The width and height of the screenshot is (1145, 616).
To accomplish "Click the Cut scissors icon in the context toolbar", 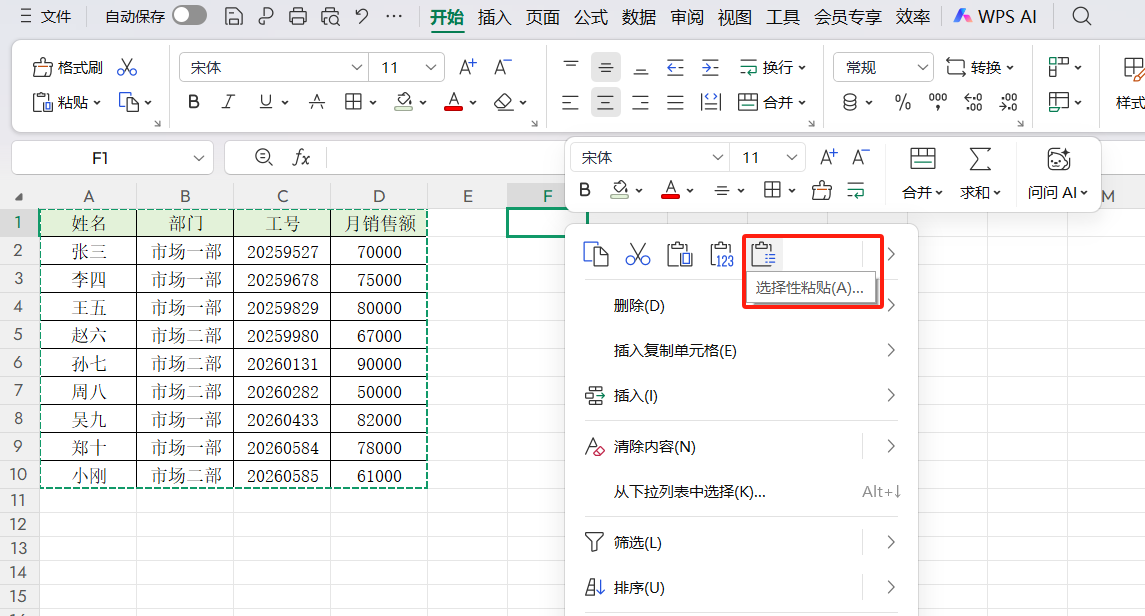I will [638, 254].
